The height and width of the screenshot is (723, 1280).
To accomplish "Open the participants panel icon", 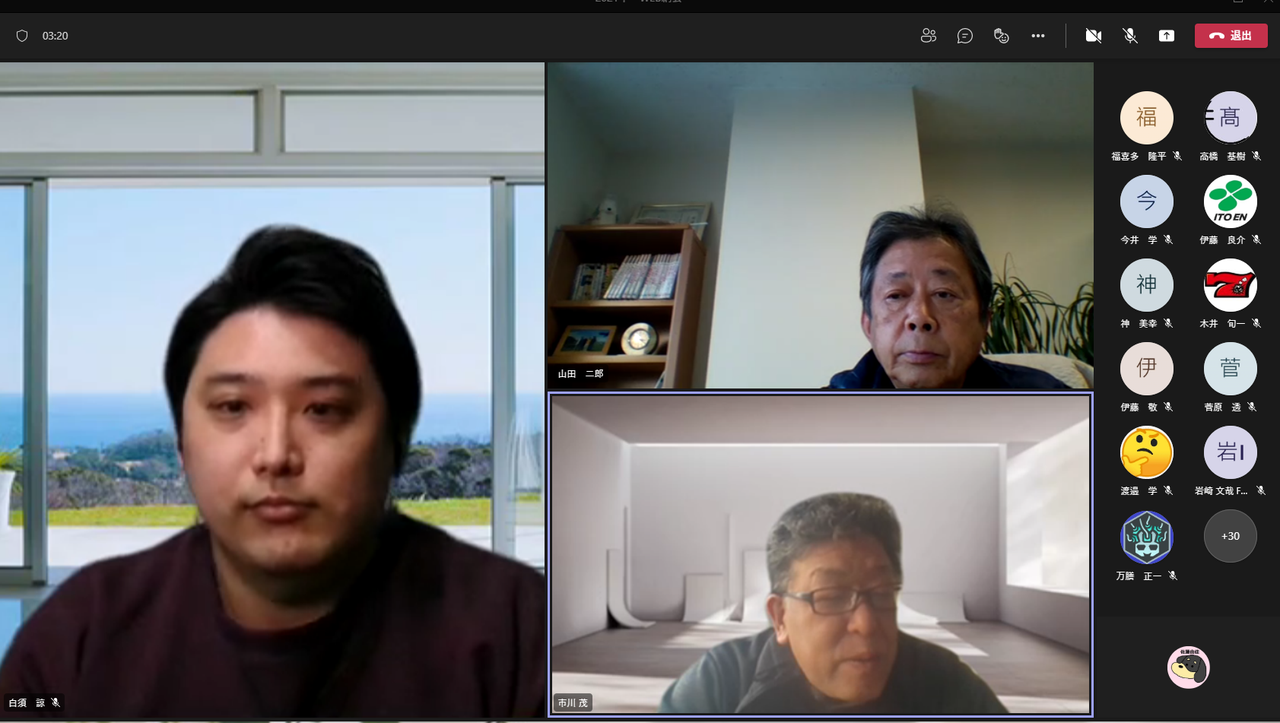I will [x=928, y=36].
